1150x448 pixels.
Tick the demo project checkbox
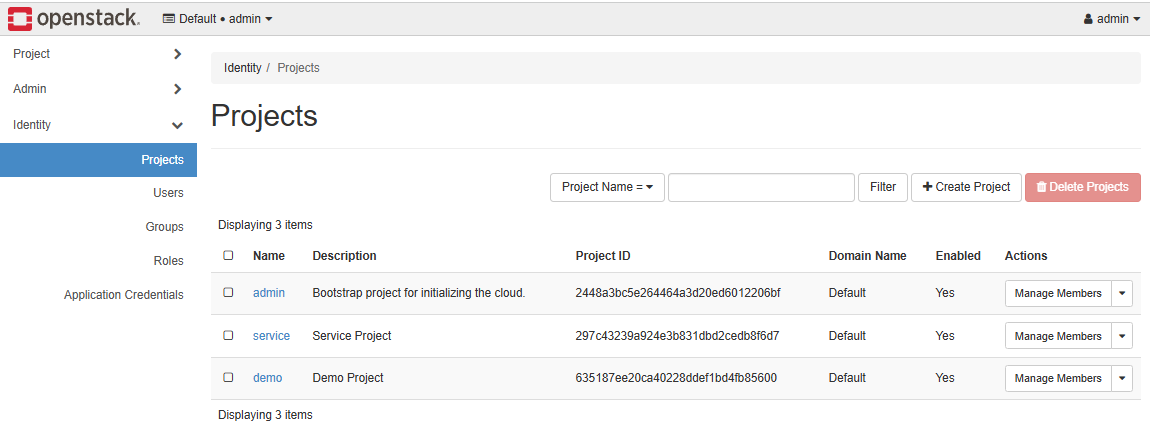coord(228,378)
